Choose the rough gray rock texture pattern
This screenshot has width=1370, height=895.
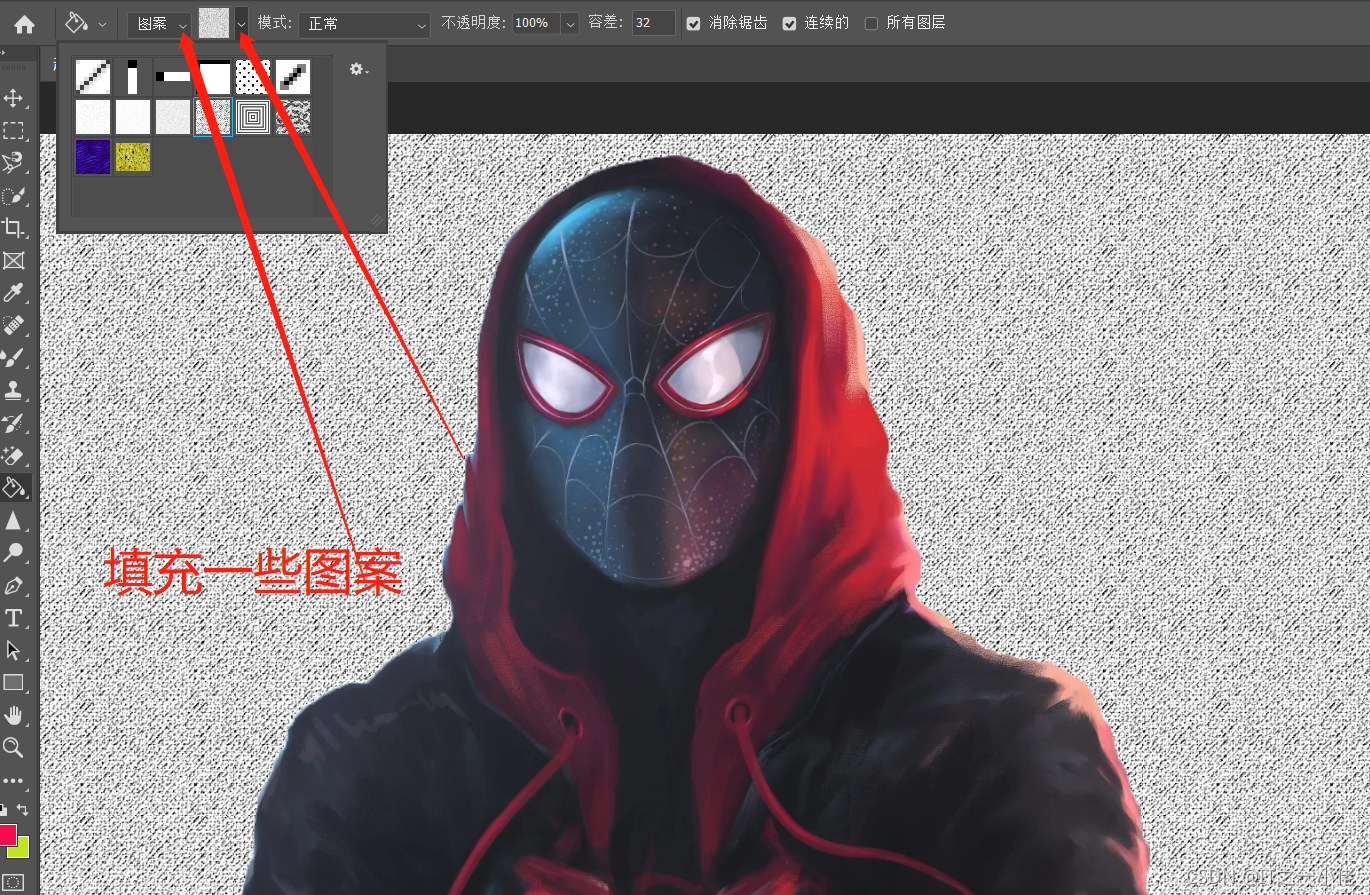(x=293, y=117)
